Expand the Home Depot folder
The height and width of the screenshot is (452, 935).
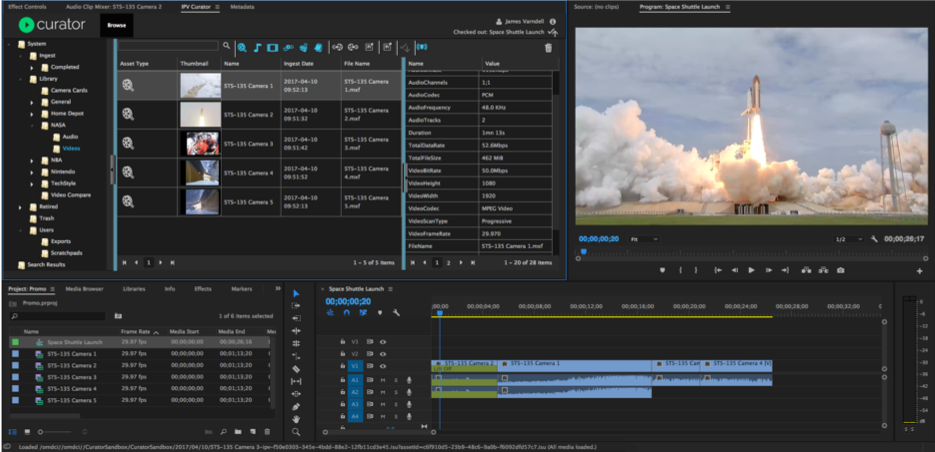pyautogui.click(x=32, y=113)
